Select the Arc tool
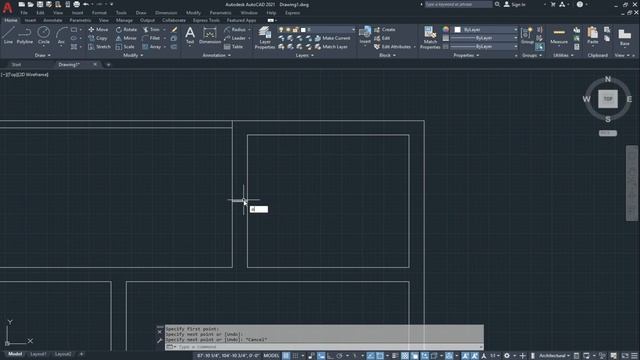Screen dimensions: 640x360 click(61, 35)
